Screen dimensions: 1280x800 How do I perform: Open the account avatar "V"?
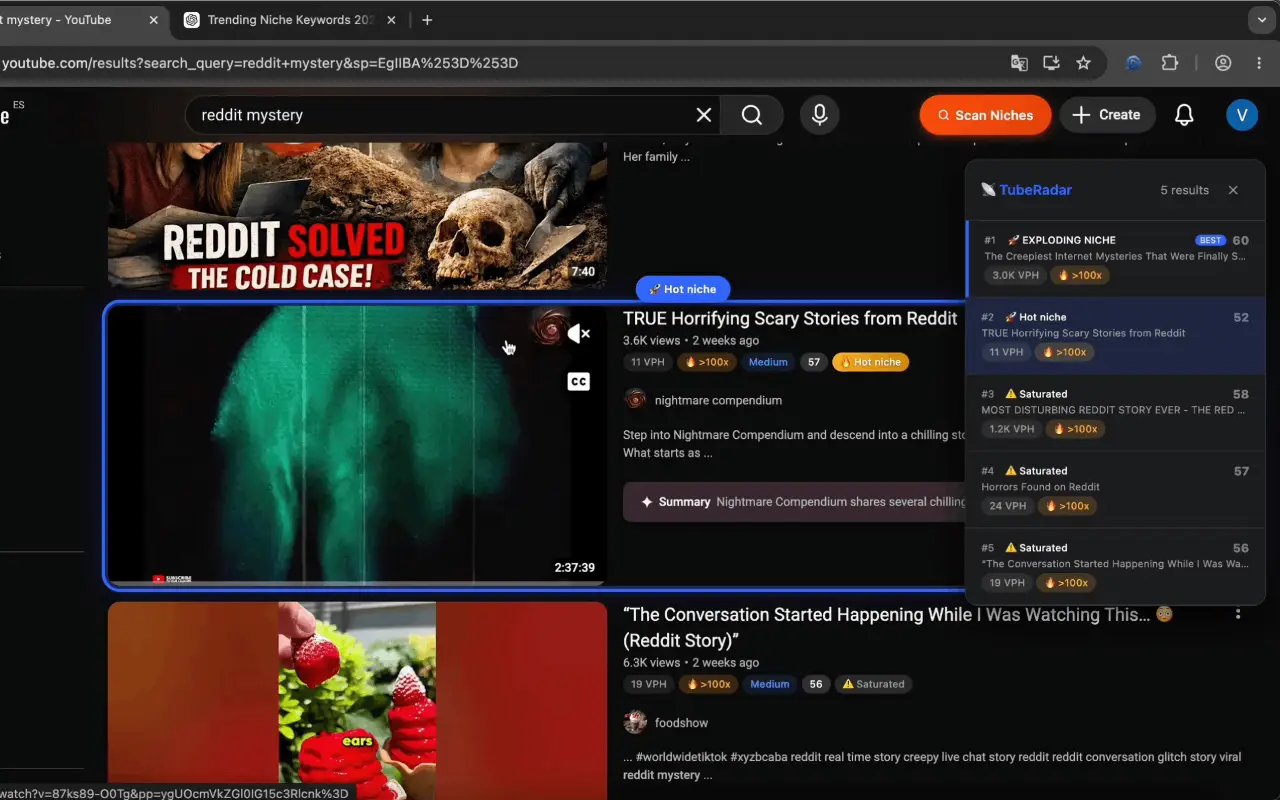point(1242,115)
